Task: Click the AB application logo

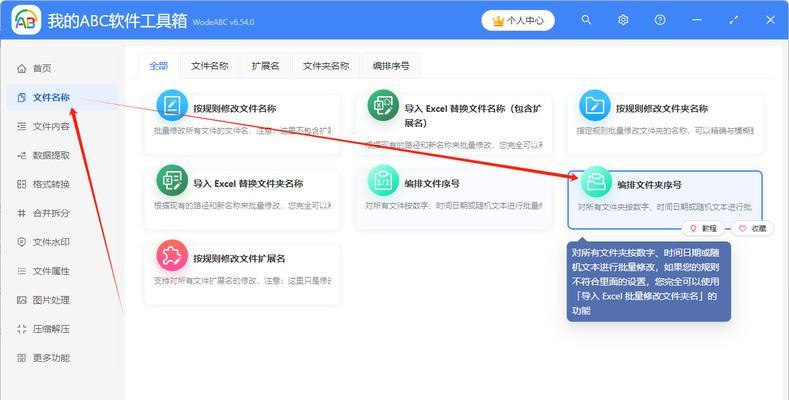Action: (x=26, y=20)
